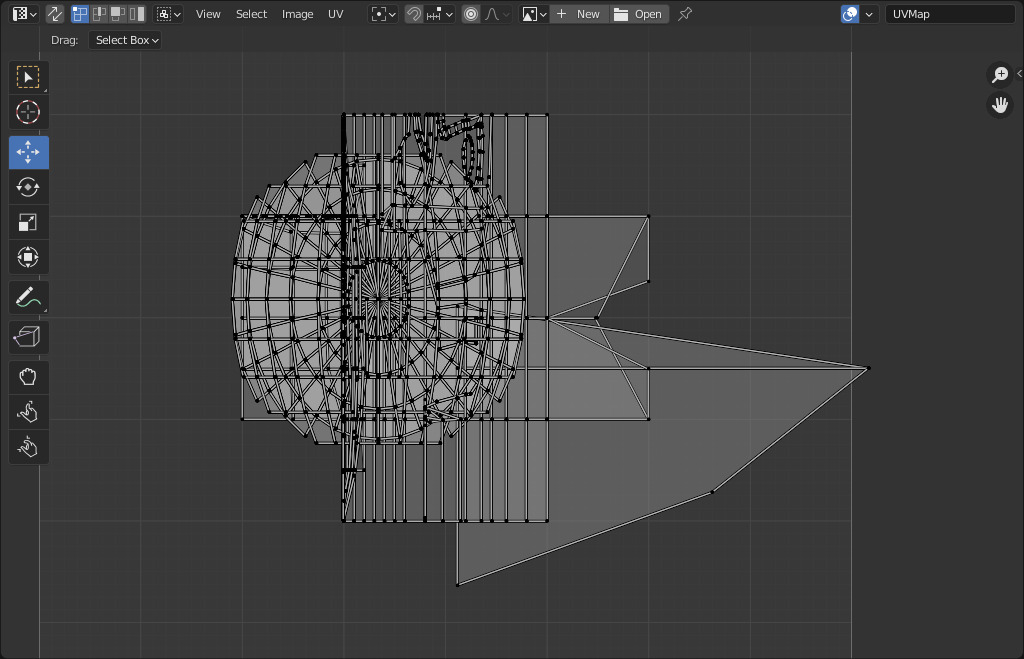Select the Relax sculpt tool
This screenshot has width=1024, height=659.
[x=28, y=412]
